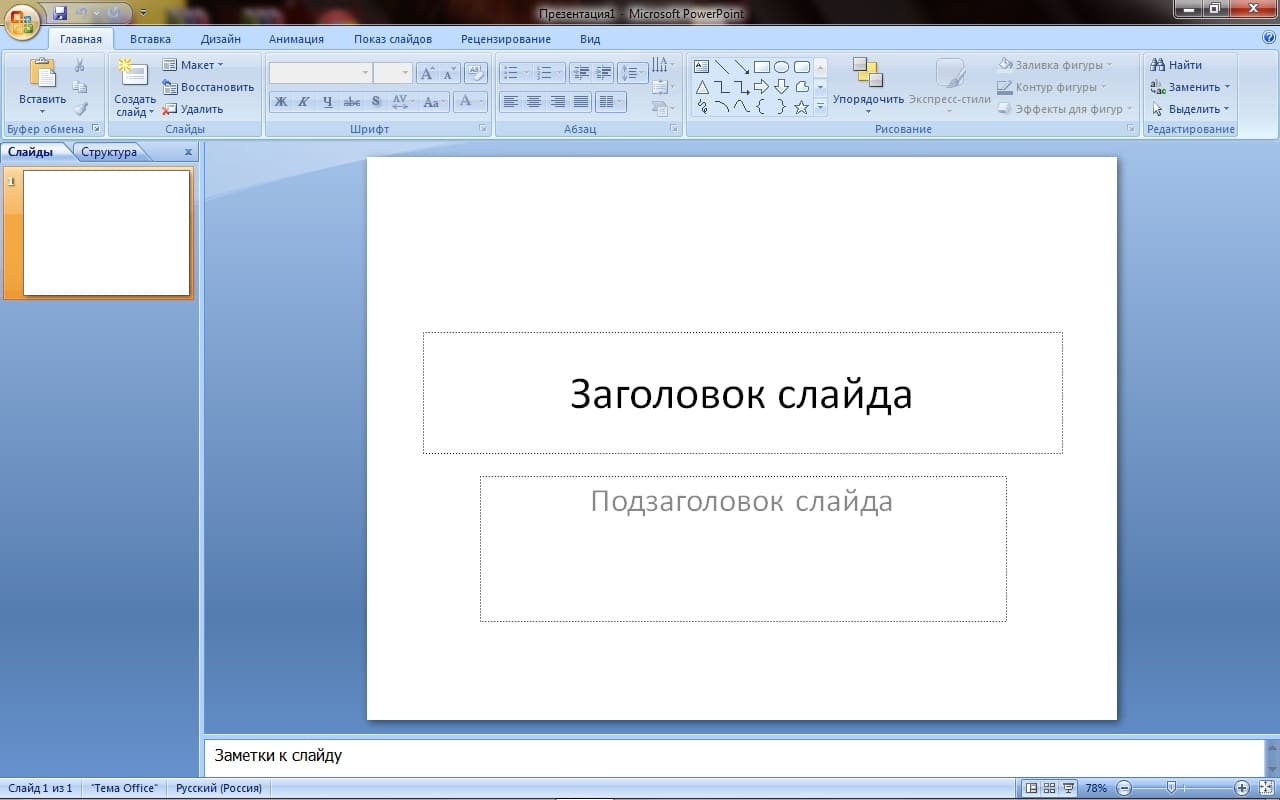Open the Дизайн ribbon tab

(x=220, y=39)
